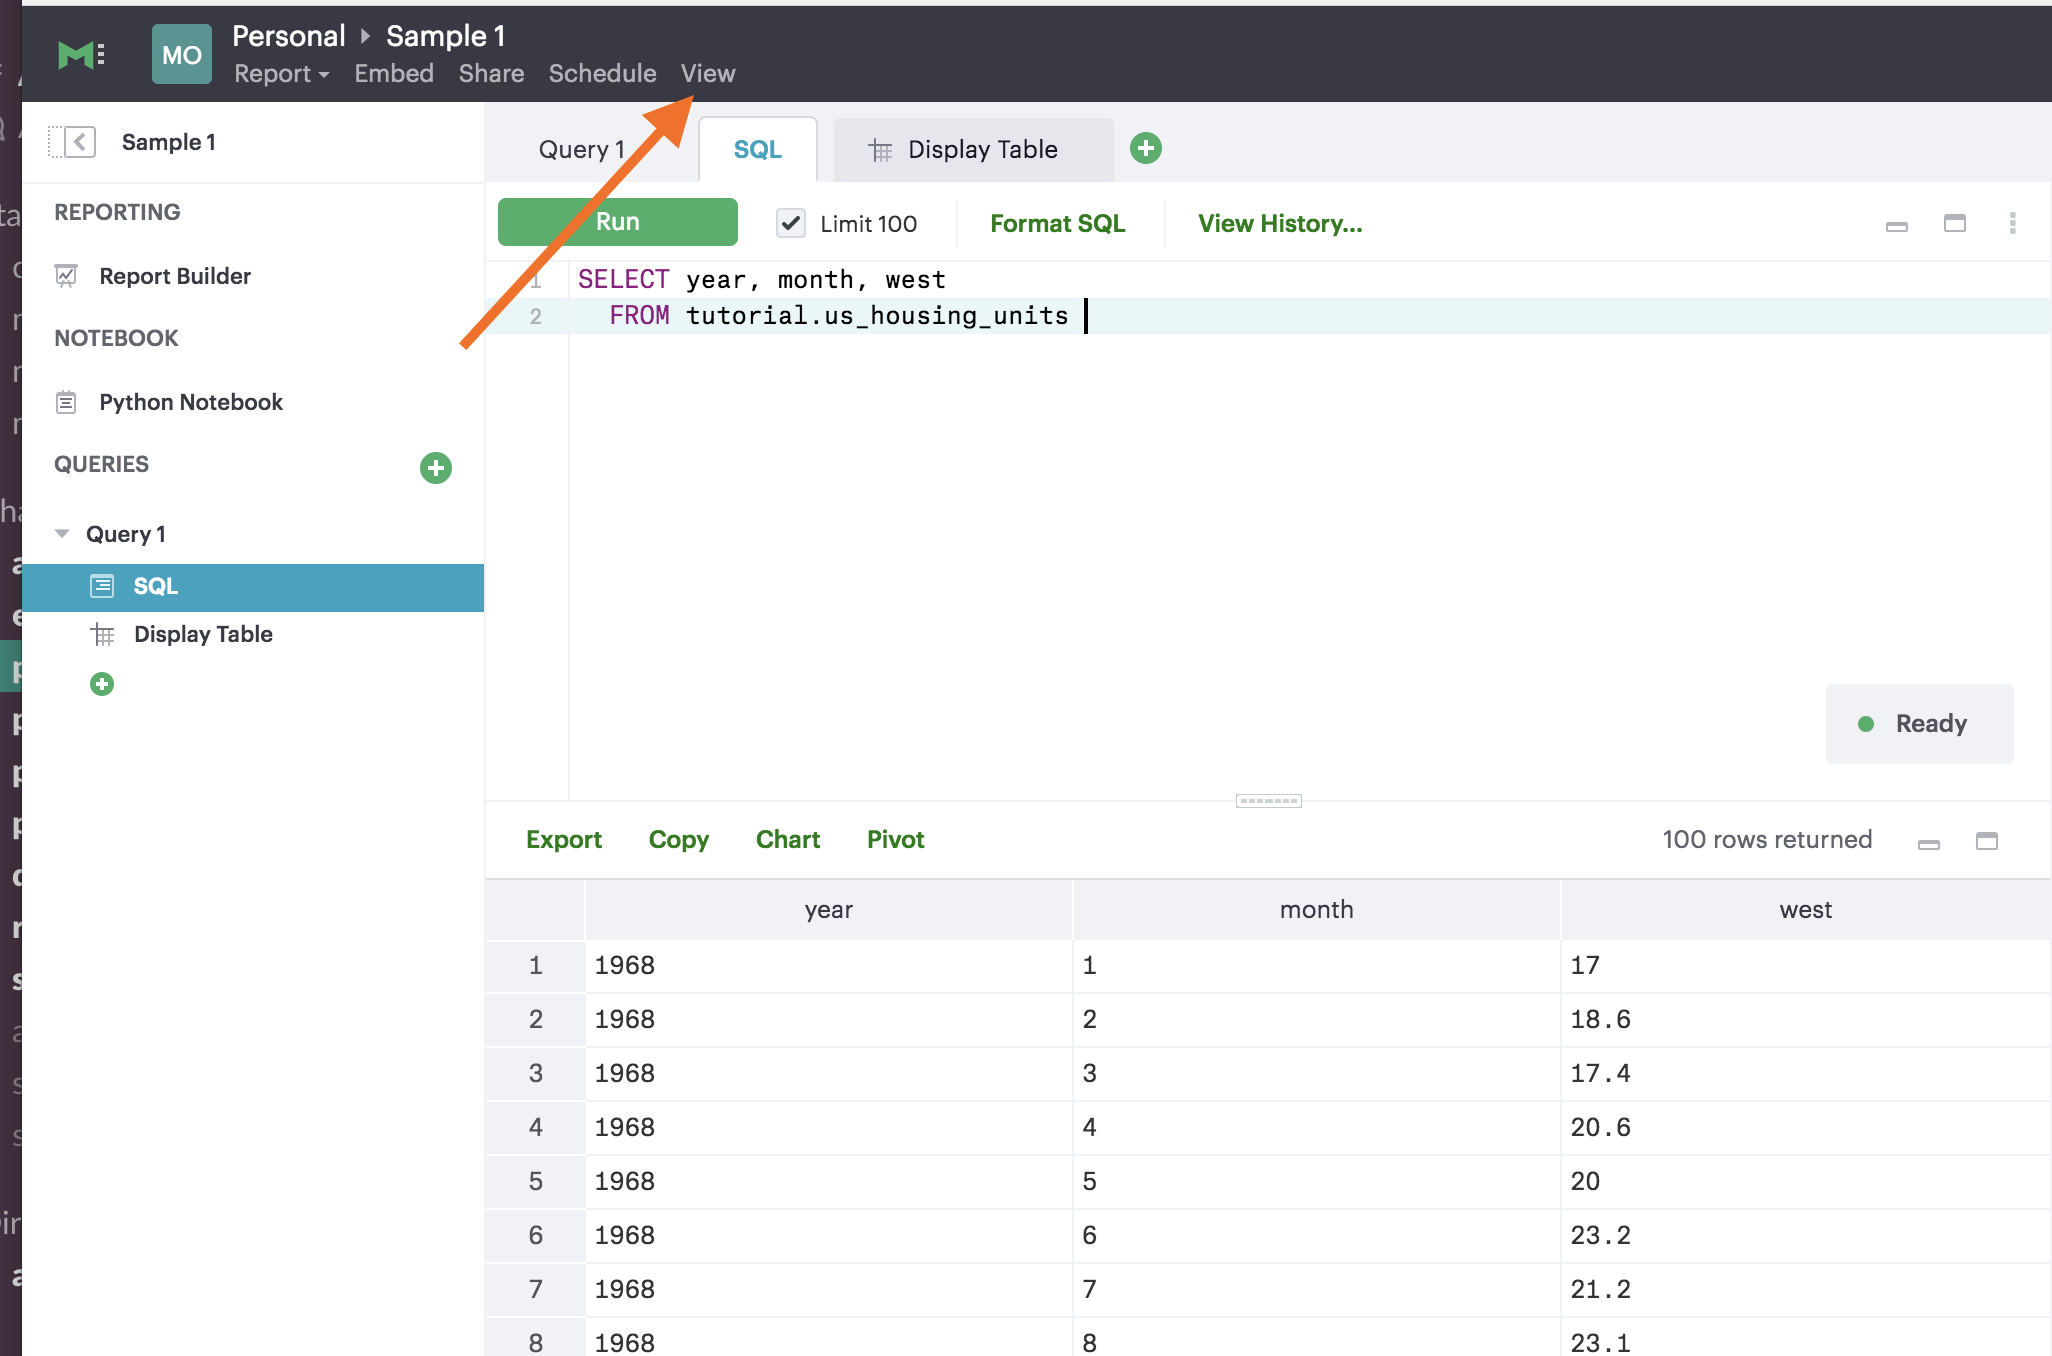Click 100 rows returned text
The width and height of the screenshot is (2052, 1356).
tap(1767, 840)
